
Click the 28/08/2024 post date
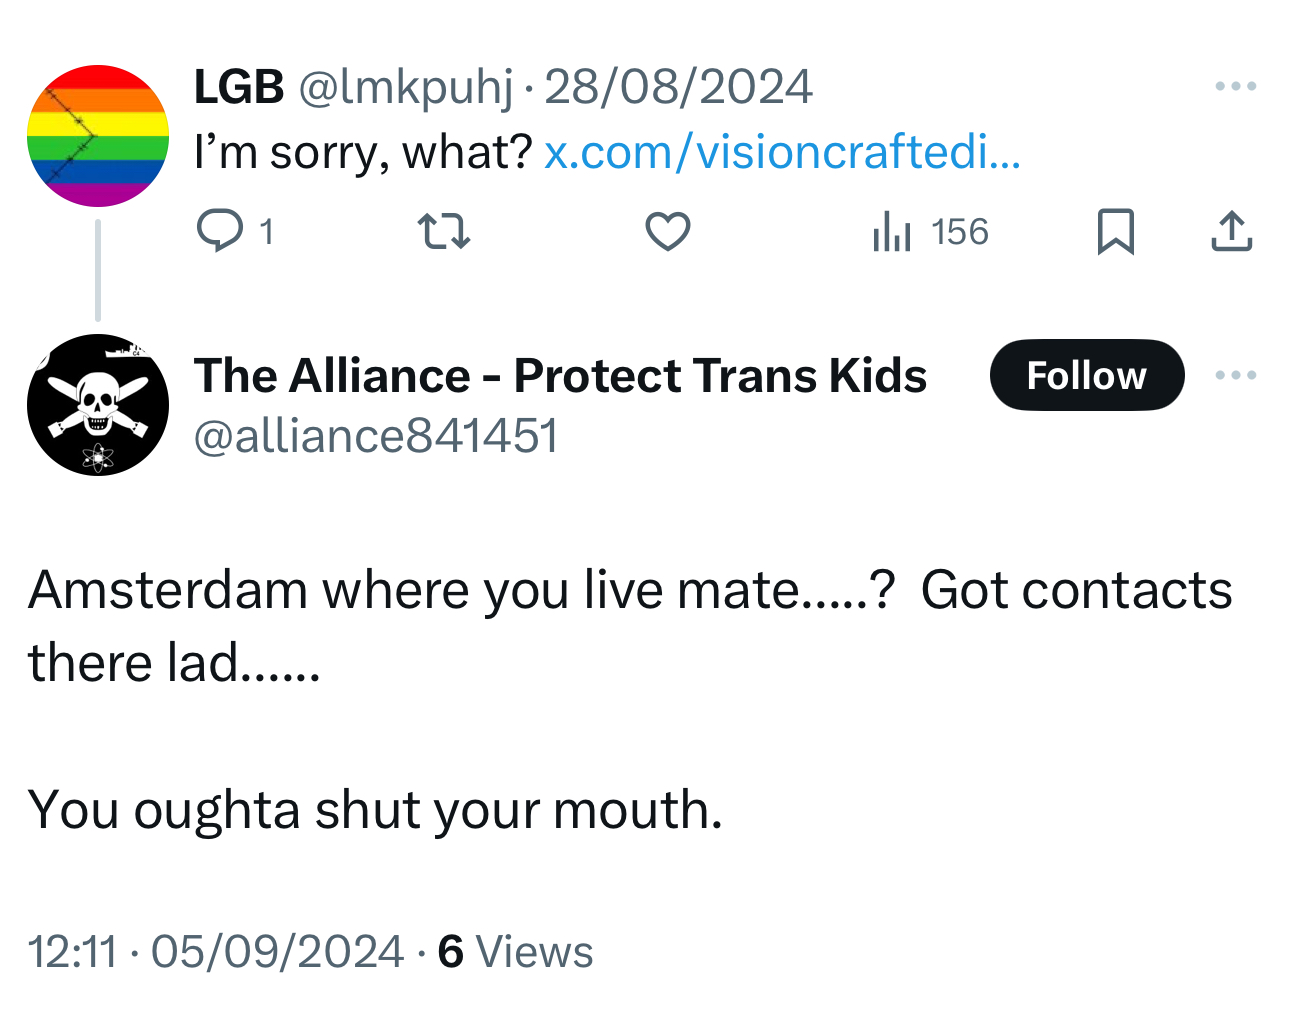click(x=678, y=87)
